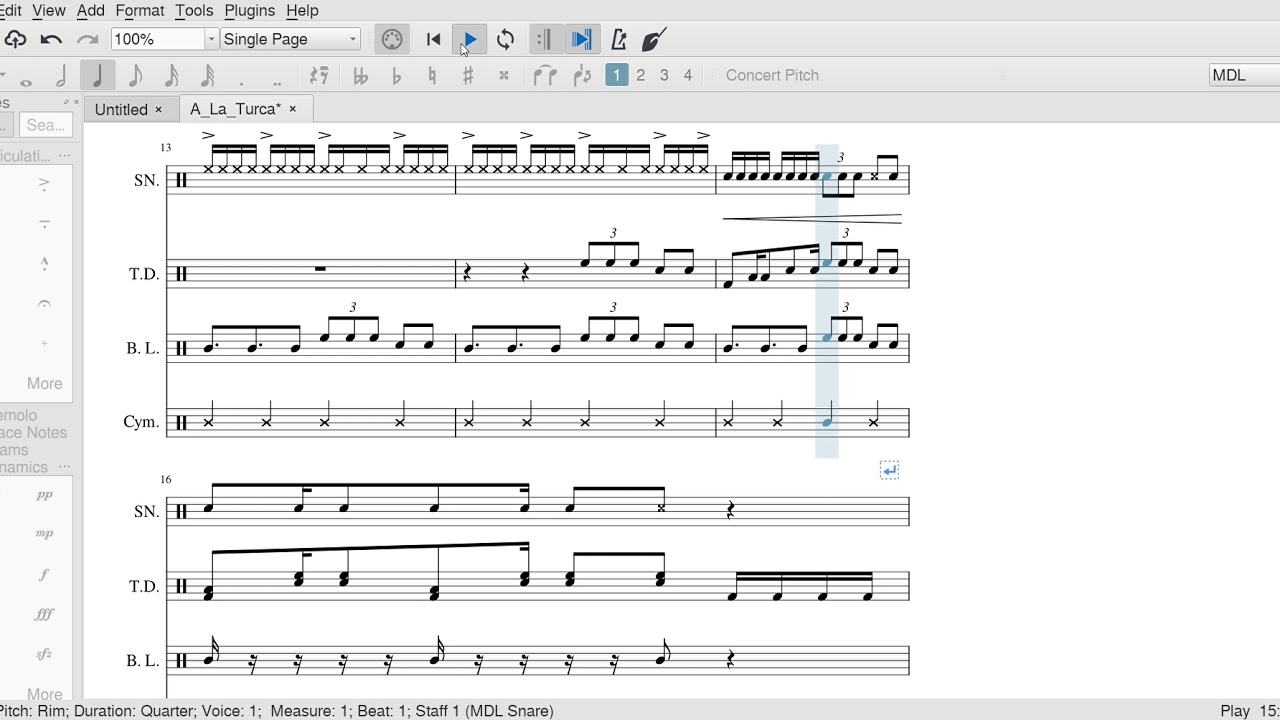Select voice 2
The width and height of the screenshot is (1280, 720).
641,75
